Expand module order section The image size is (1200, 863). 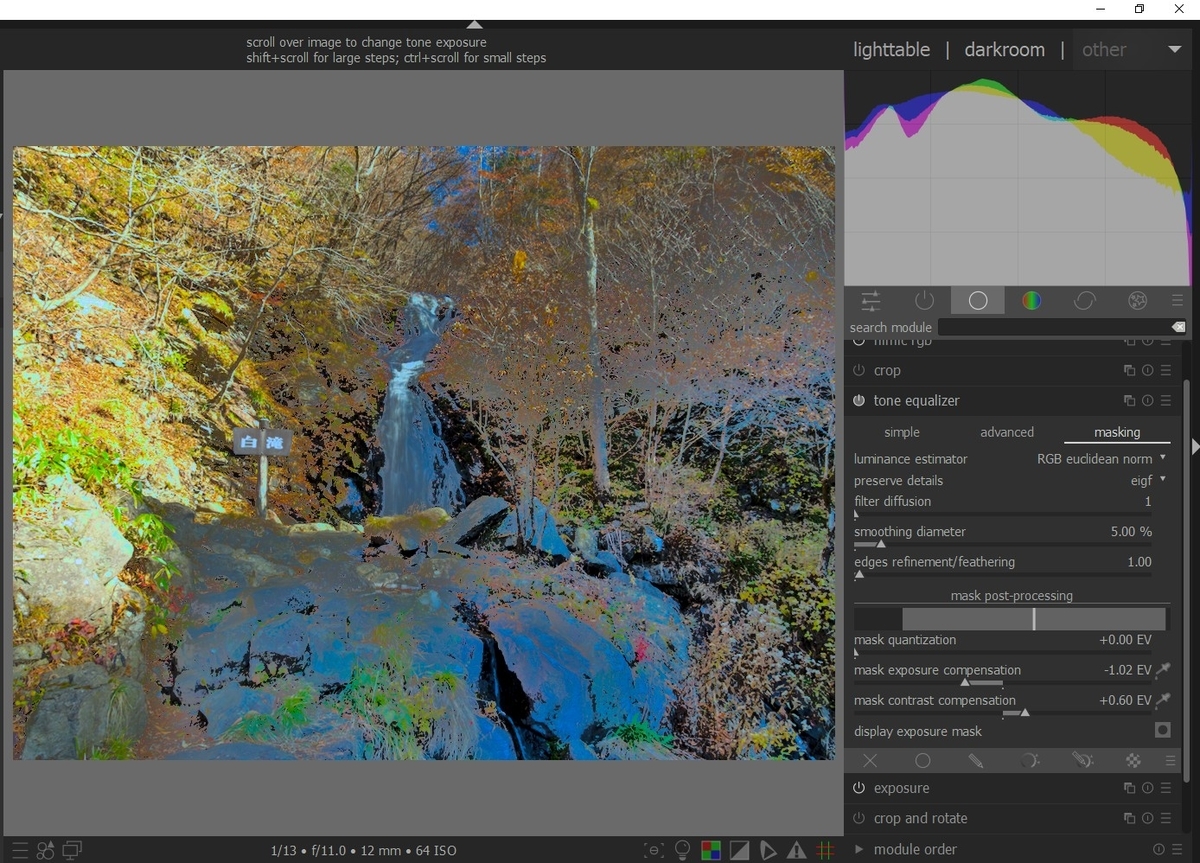858,849
